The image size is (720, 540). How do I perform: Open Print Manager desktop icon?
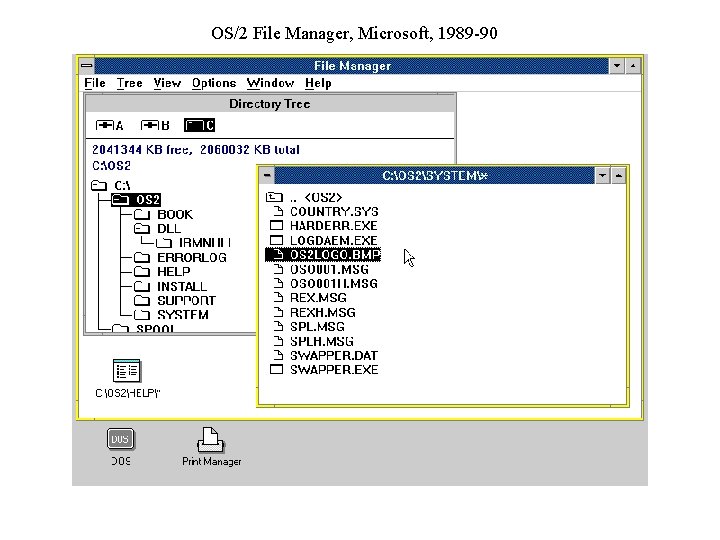(211, 440)
